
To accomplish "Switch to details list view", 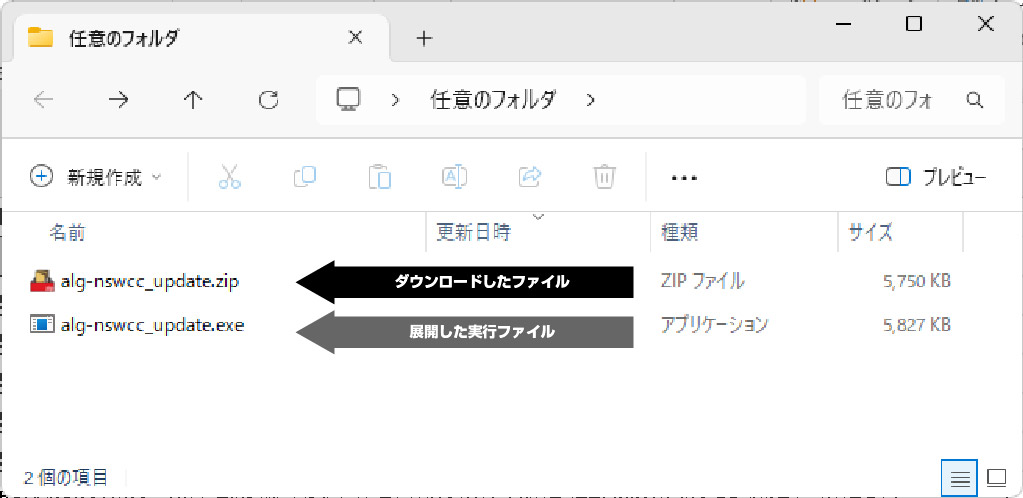I will tap(959, 477).
